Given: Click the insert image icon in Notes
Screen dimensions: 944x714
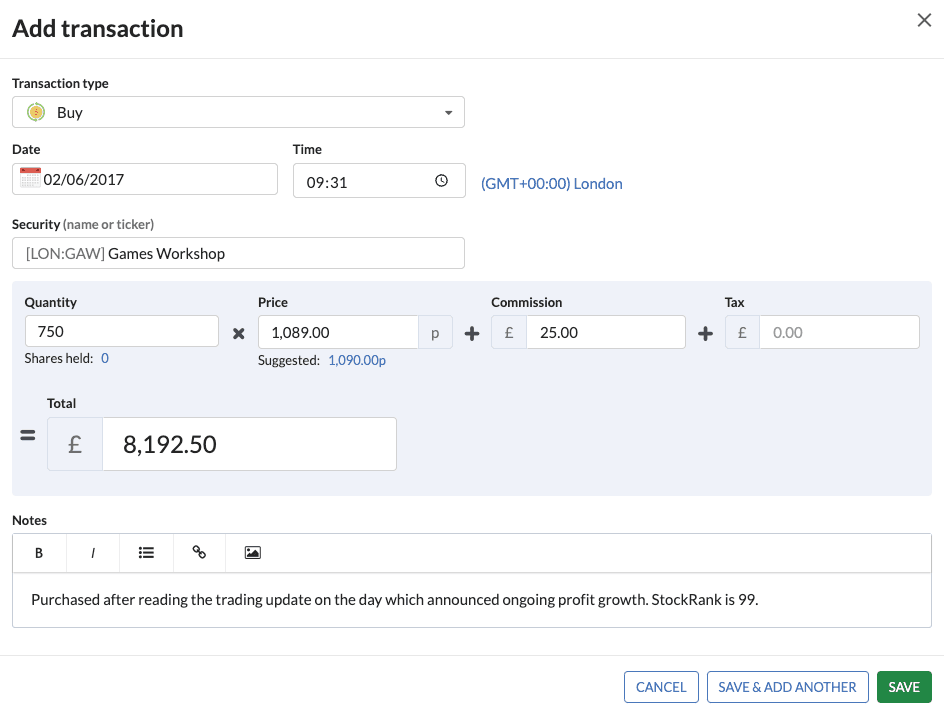Looking at the screenshot, I should [253, 552].
